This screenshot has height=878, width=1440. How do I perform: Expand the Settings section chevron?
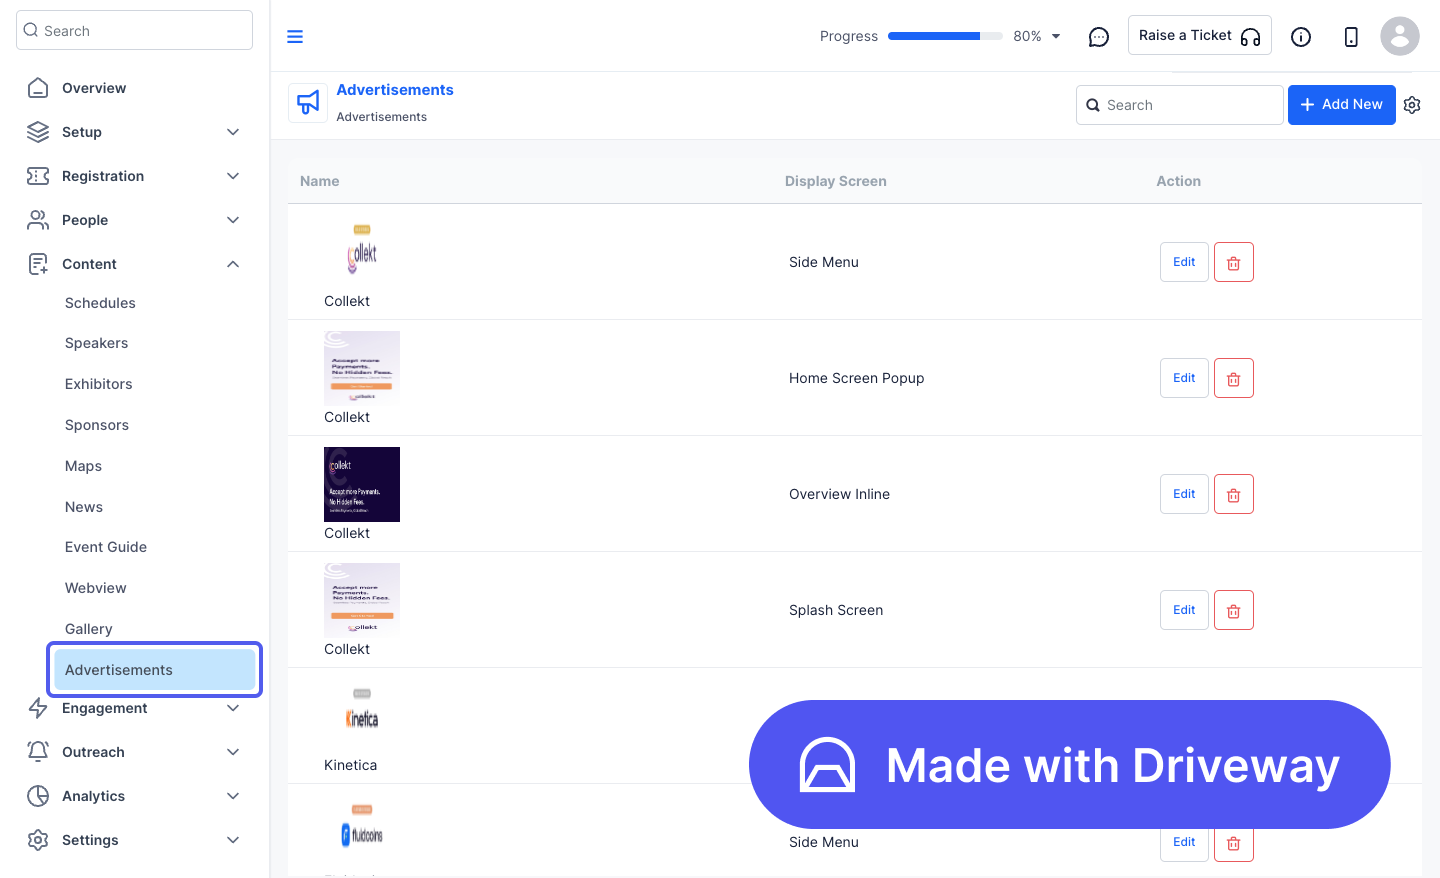(x=233, y=840)
